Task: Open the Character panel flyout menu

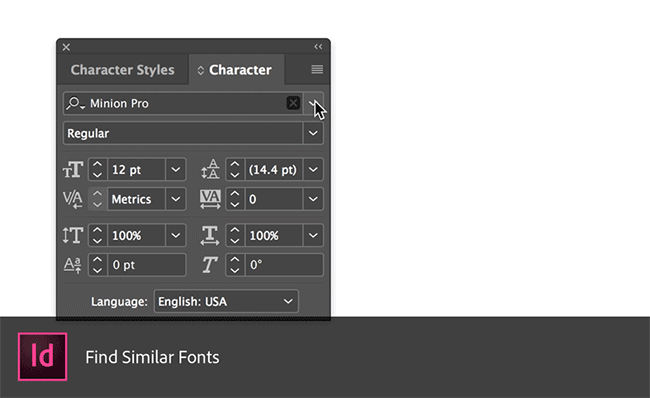Action: [317, 69]
